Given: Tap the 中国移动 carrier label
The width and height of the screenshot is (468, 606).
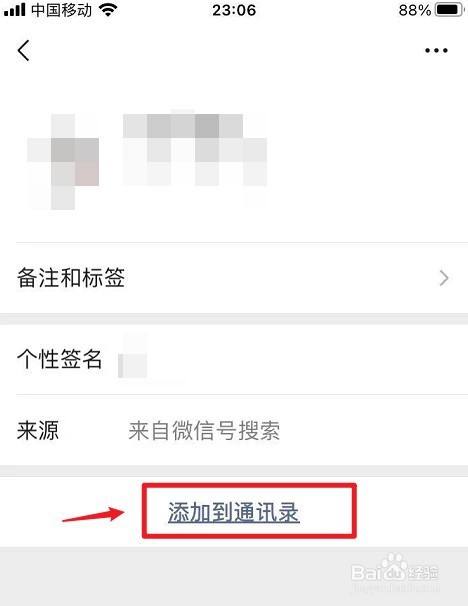Looking at the screenshot, I should pos(62,10).
